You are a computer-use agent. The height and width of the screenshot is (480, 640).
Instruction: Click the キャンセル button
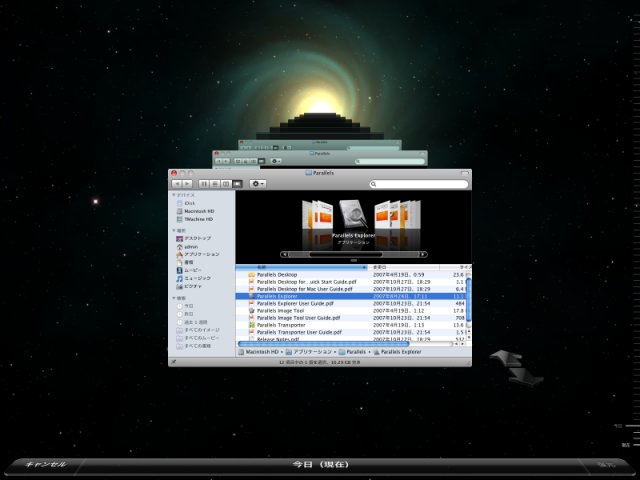click(x=46, y=464)
